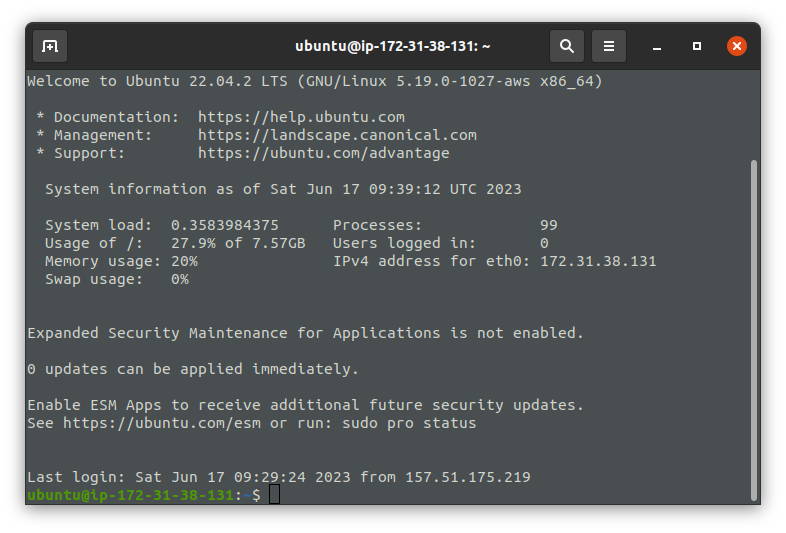
Task: Open a new terminal tab
Action: pos(50,46)
